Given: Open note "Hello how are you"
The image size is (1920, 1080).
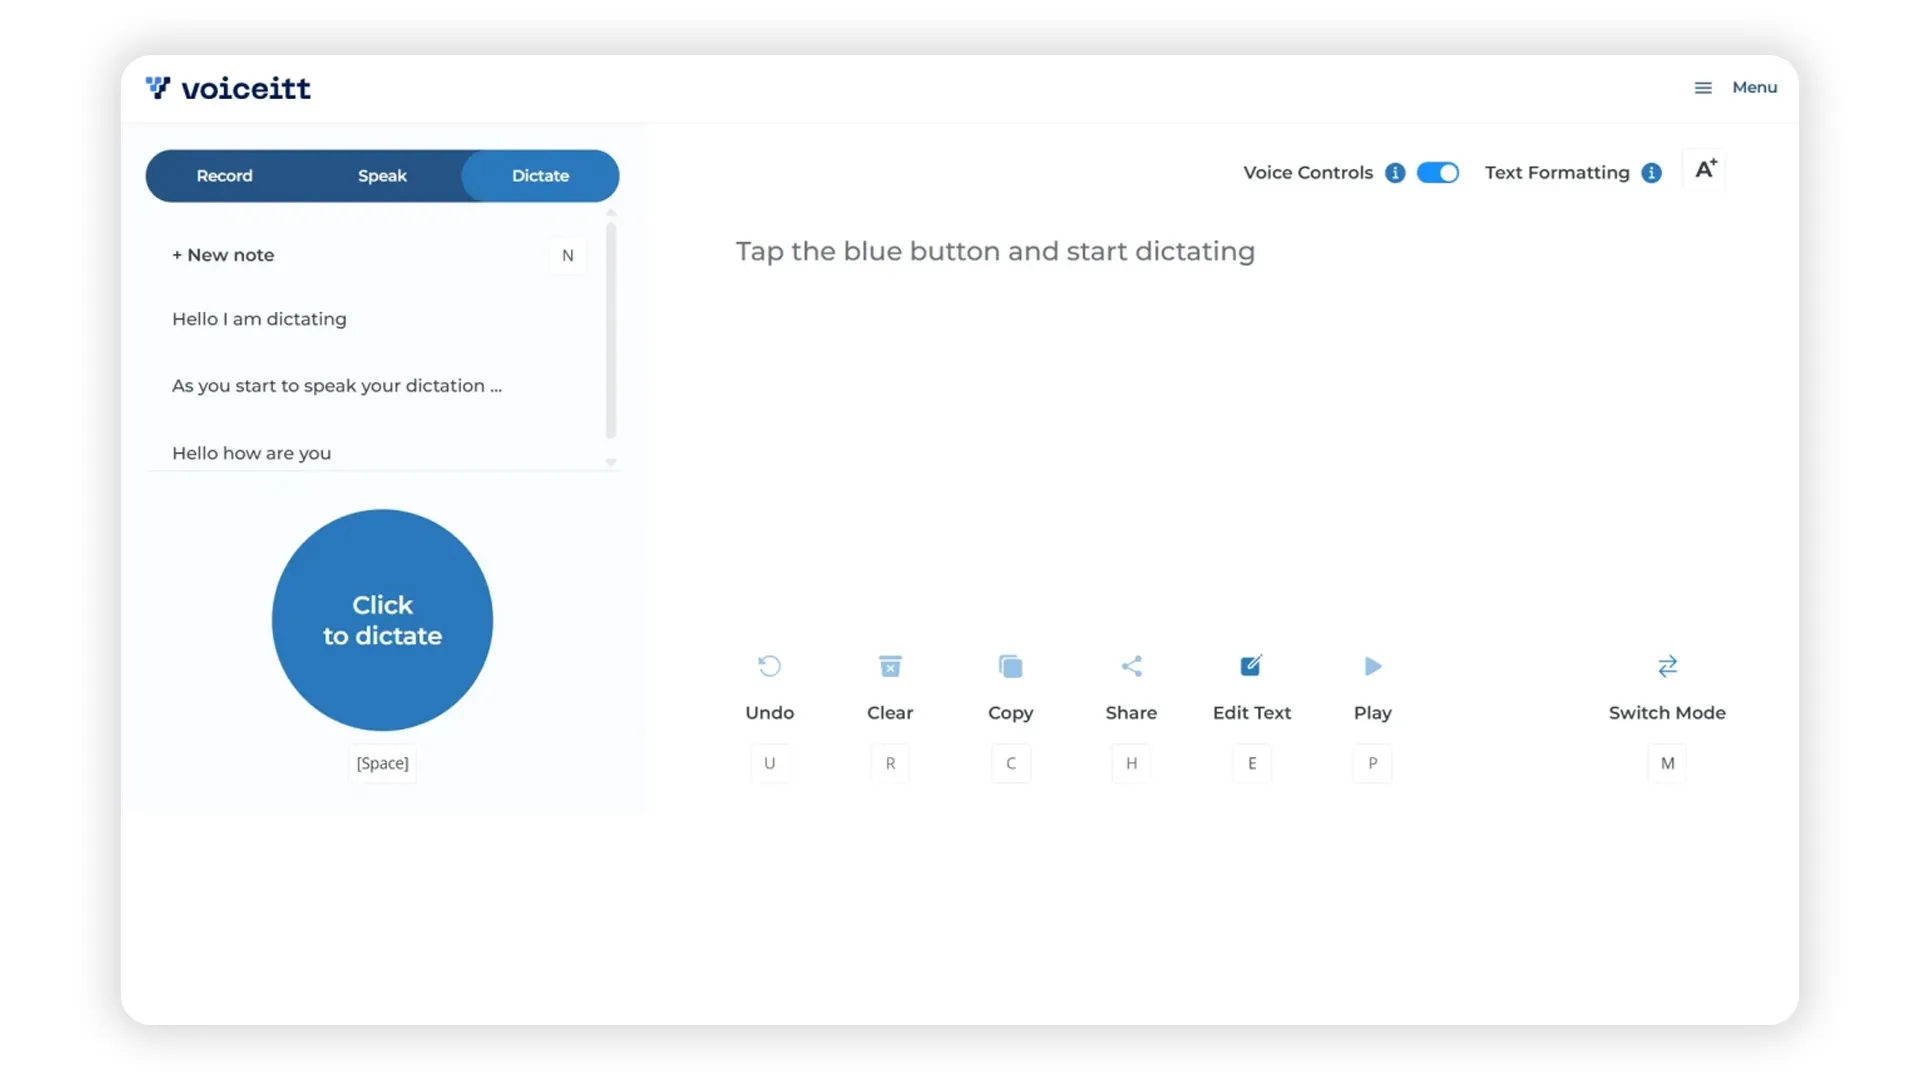Looking at the screenshot, I should pyautogui.click(x=251, y=453).
